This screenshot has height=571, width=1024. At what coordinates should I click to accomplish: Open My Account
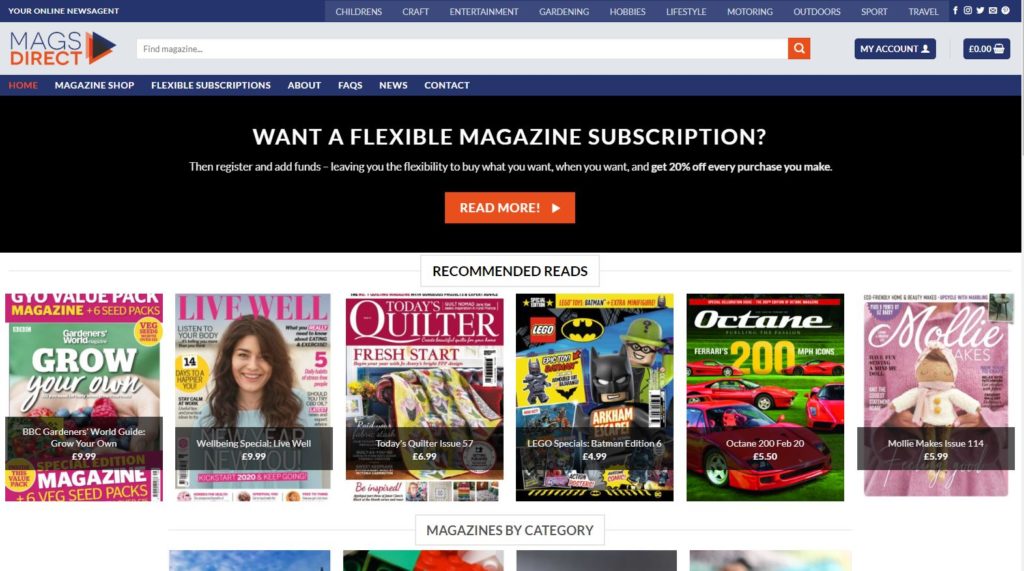pos(895,48)
